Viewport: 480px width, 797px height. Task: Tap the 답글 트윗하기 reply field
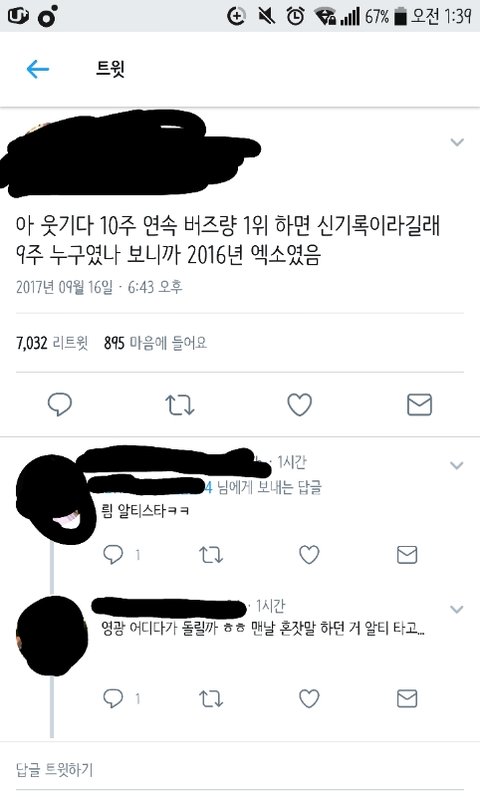pos(240,769)
